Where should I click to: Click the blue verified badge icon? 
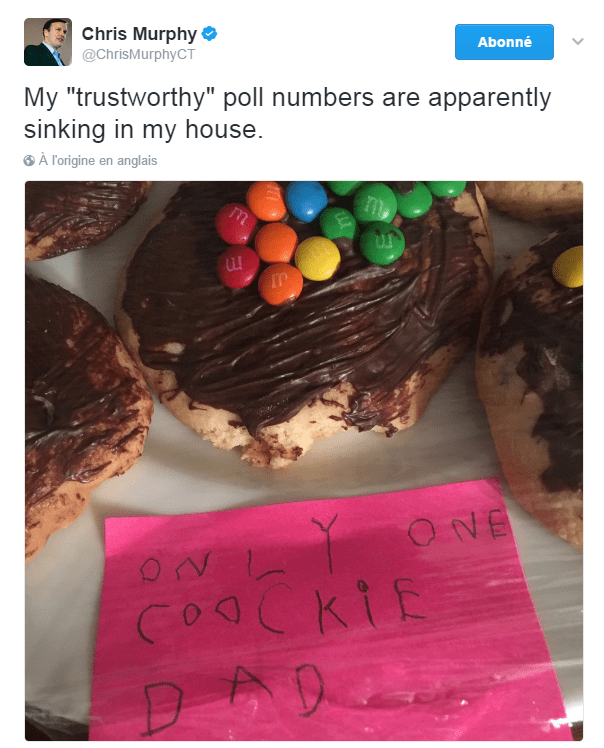click(x=209, y=34)
